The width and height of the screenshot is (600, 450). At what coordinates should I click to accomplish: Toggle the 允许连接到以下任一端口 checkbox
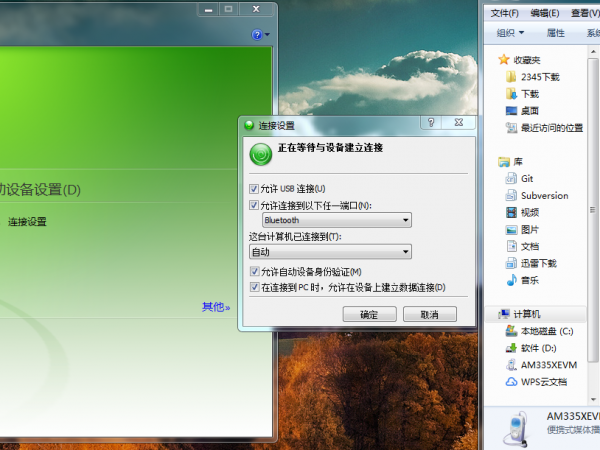(253, 205)
